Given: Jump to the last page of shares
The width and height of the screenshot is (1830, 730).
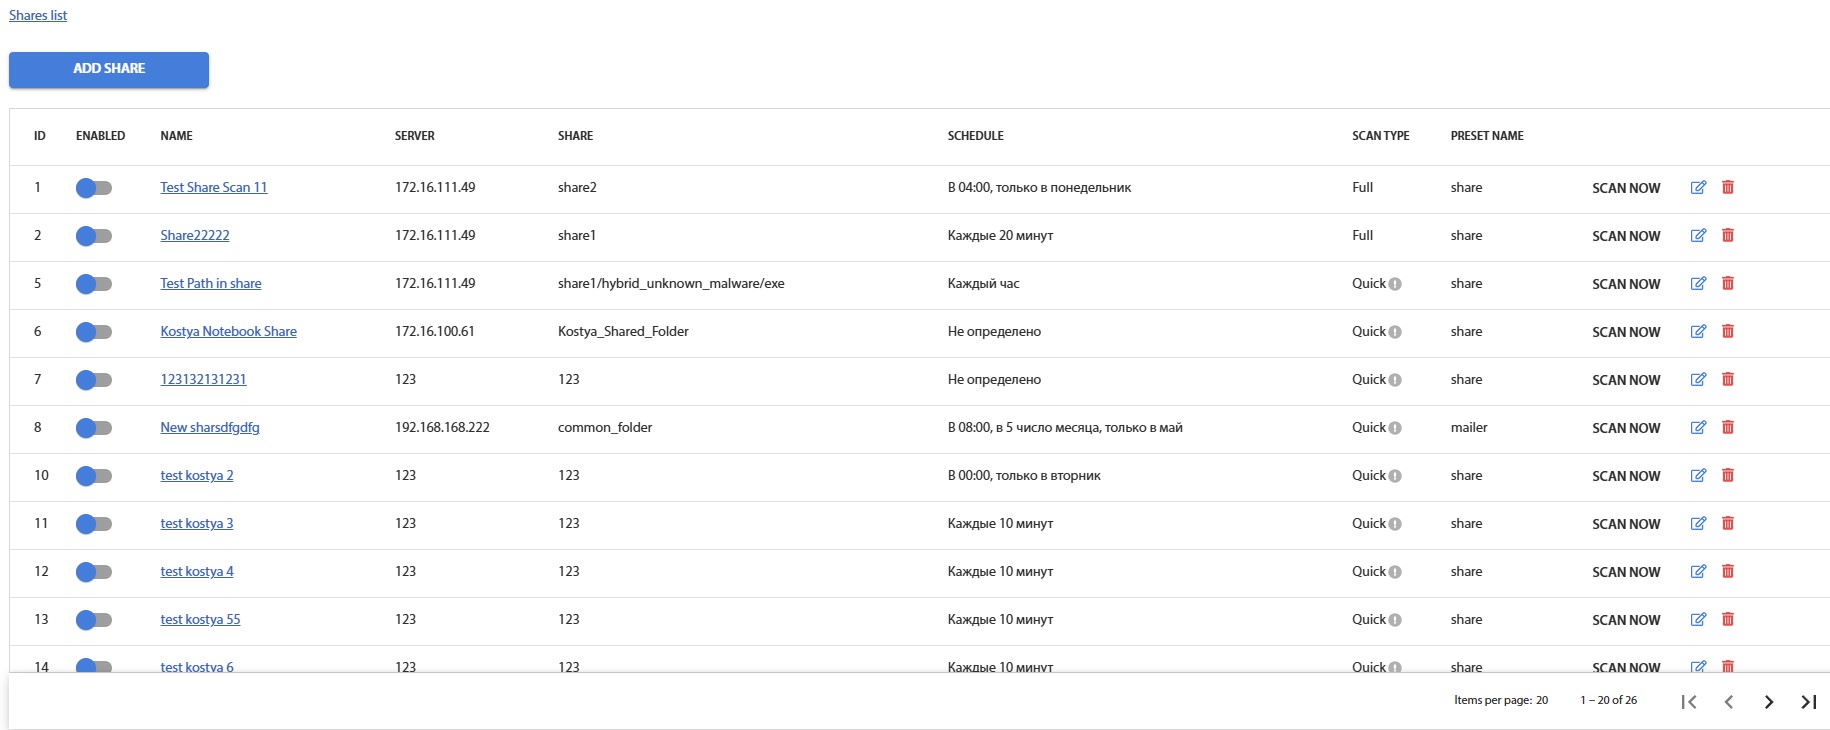Looking at the screenshot, I should tap(1808, 703).
